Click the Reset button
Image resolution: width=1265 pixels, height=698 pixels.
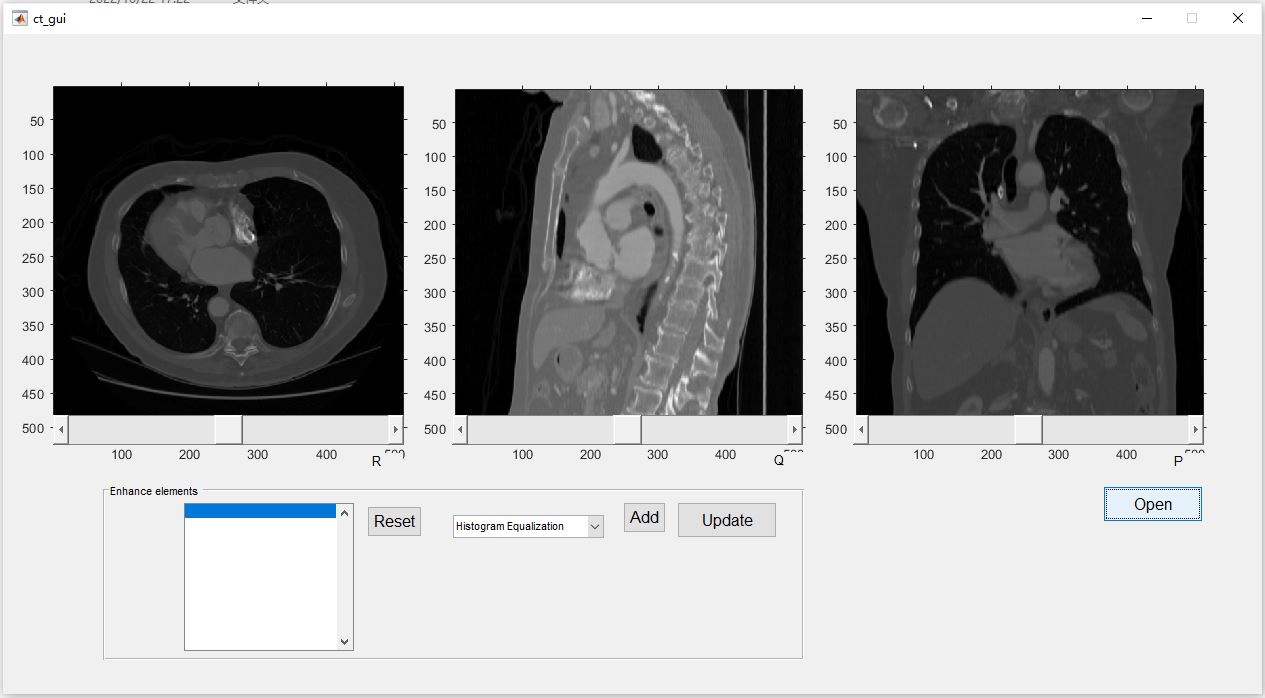(x=394, y=521)
